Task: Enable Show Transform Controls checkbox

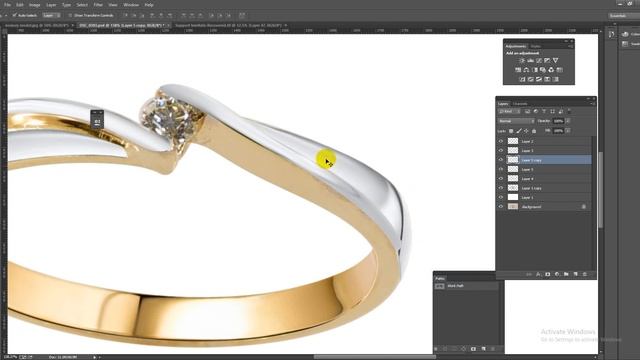Action: 70,16
